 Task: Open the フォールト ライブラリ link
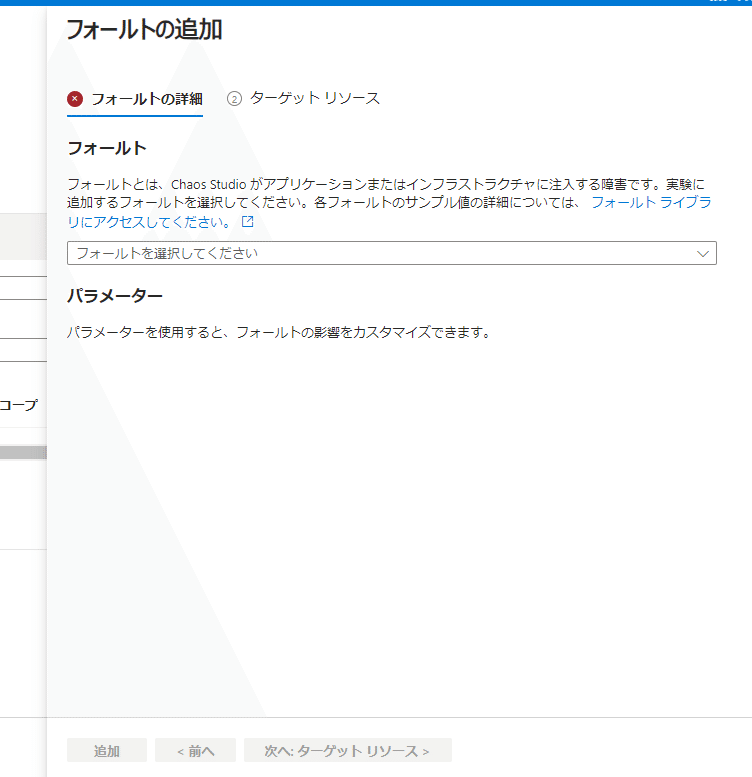coord(651,202)
